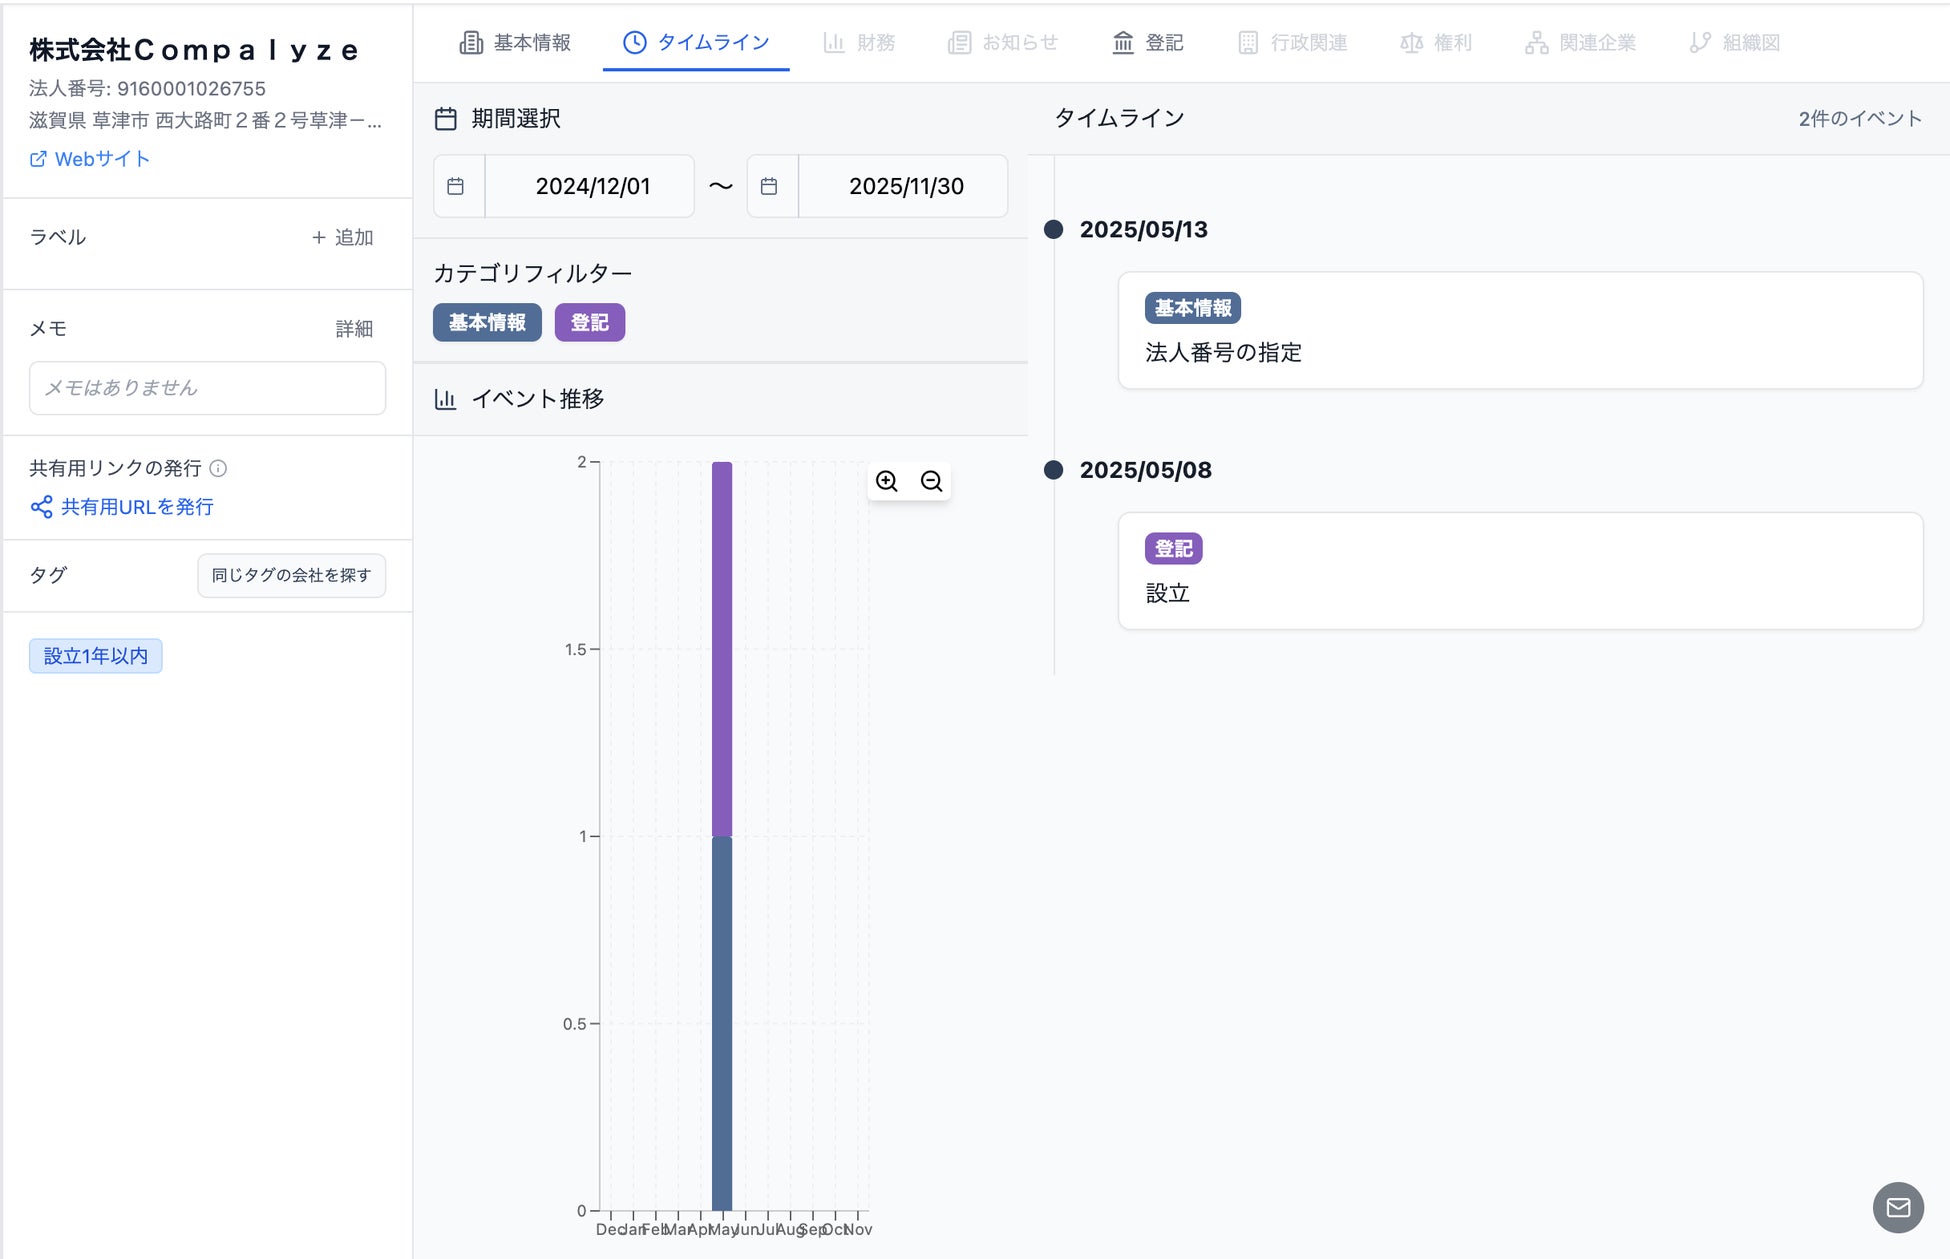Open the start date 2024/12/01 picker
Viewport: 1950px width, 1259px height.
point(592,186)
